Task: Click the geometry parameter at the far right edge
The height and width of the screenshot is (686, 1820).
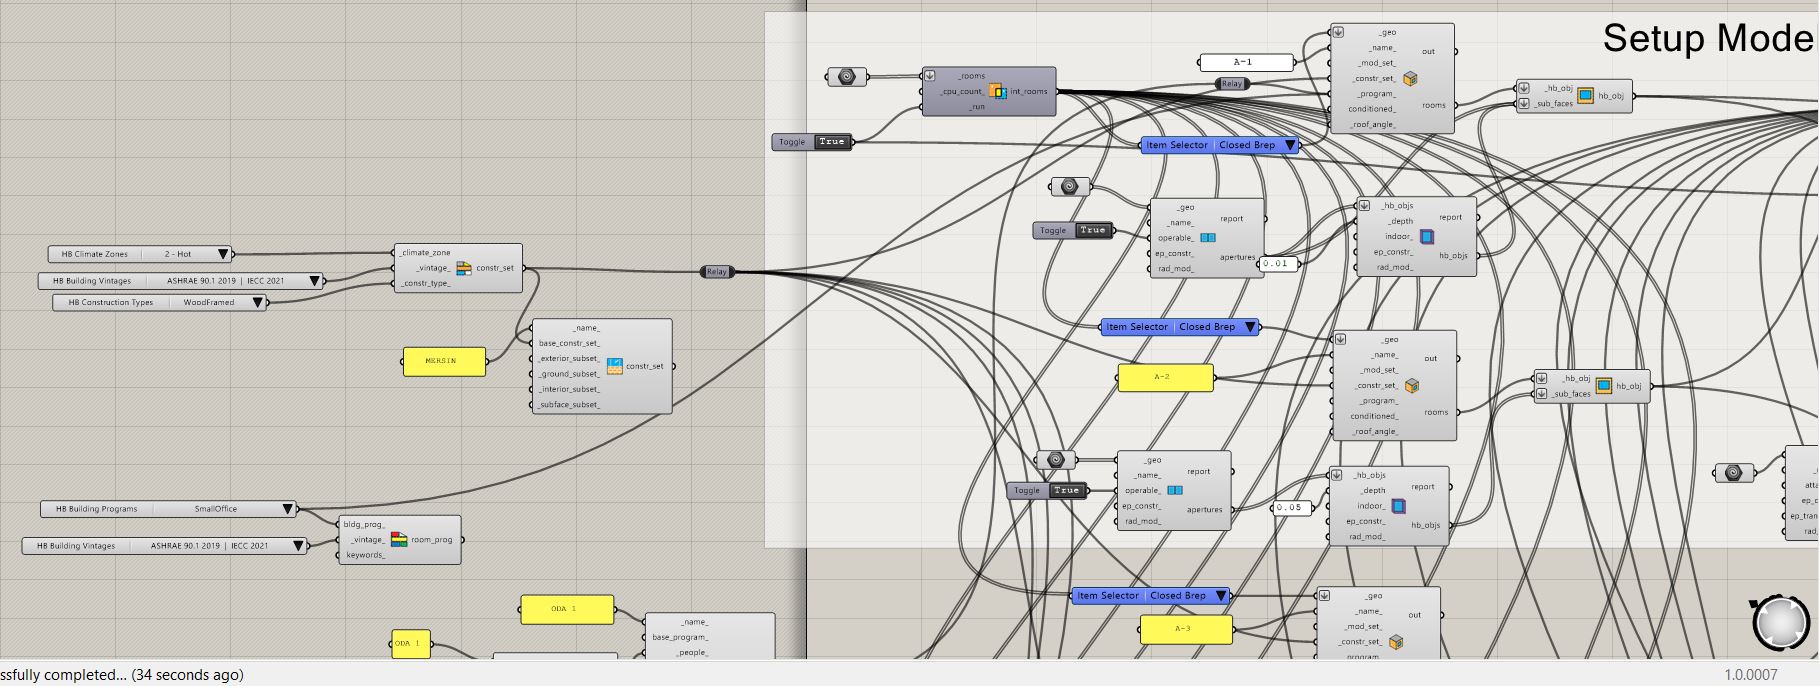Action: [1734, 472]
